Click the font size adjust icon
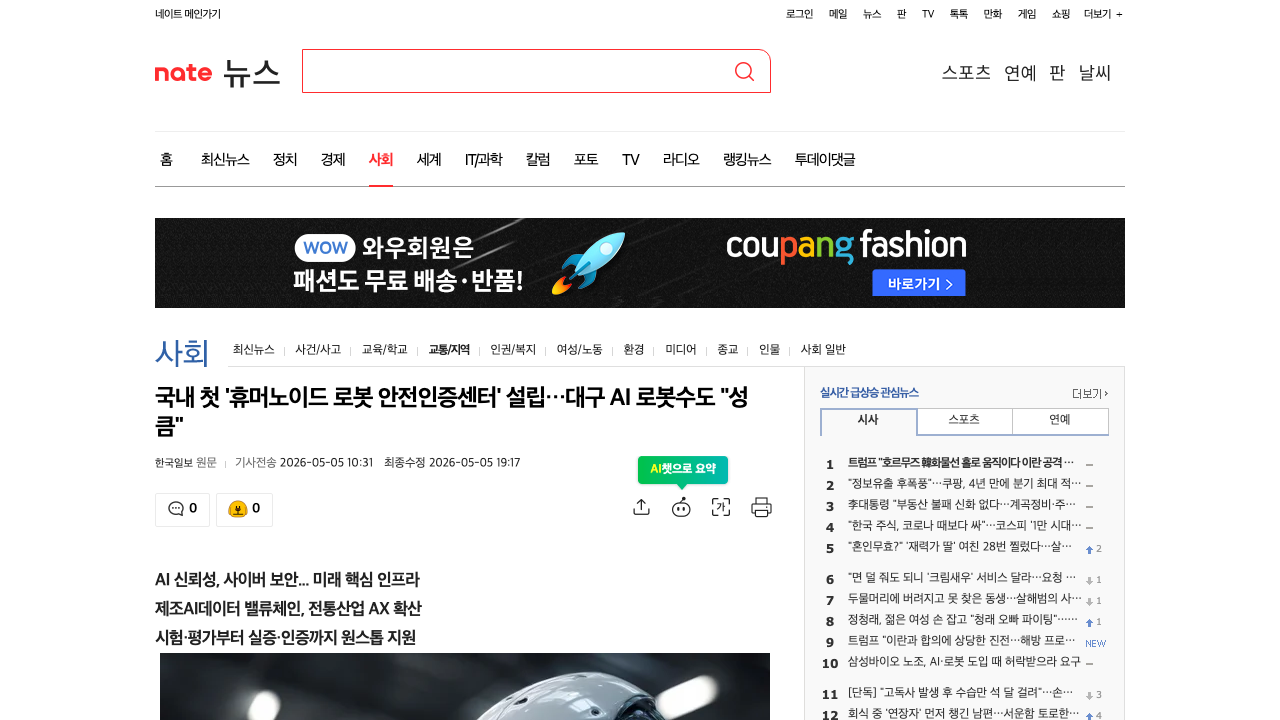The height and width of the screenshot is (720, 1280). 721,507
